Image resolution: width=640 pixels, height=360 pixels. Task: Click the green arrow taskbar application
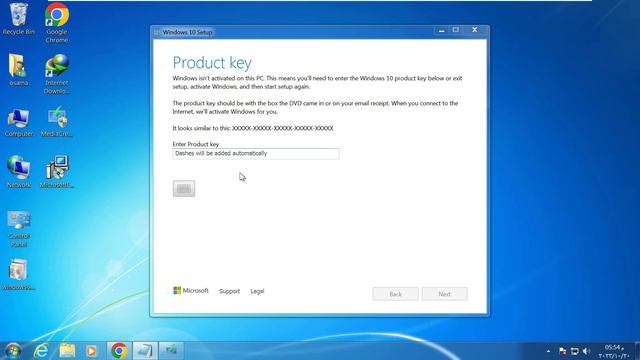coord(171,351)
